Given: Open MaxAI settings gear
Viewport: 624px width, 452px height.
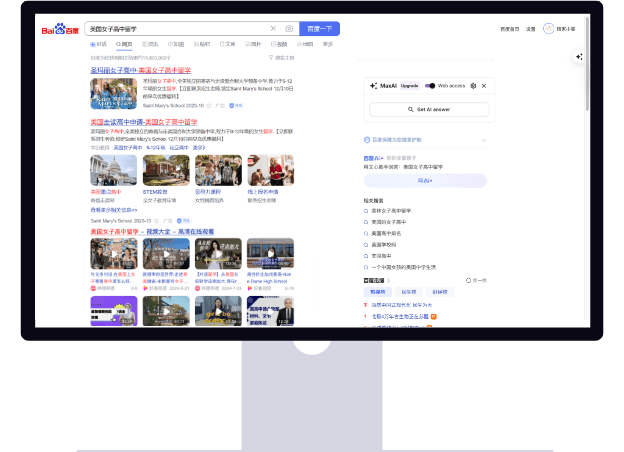Looking at the screenshot, I should pos(473,86).
